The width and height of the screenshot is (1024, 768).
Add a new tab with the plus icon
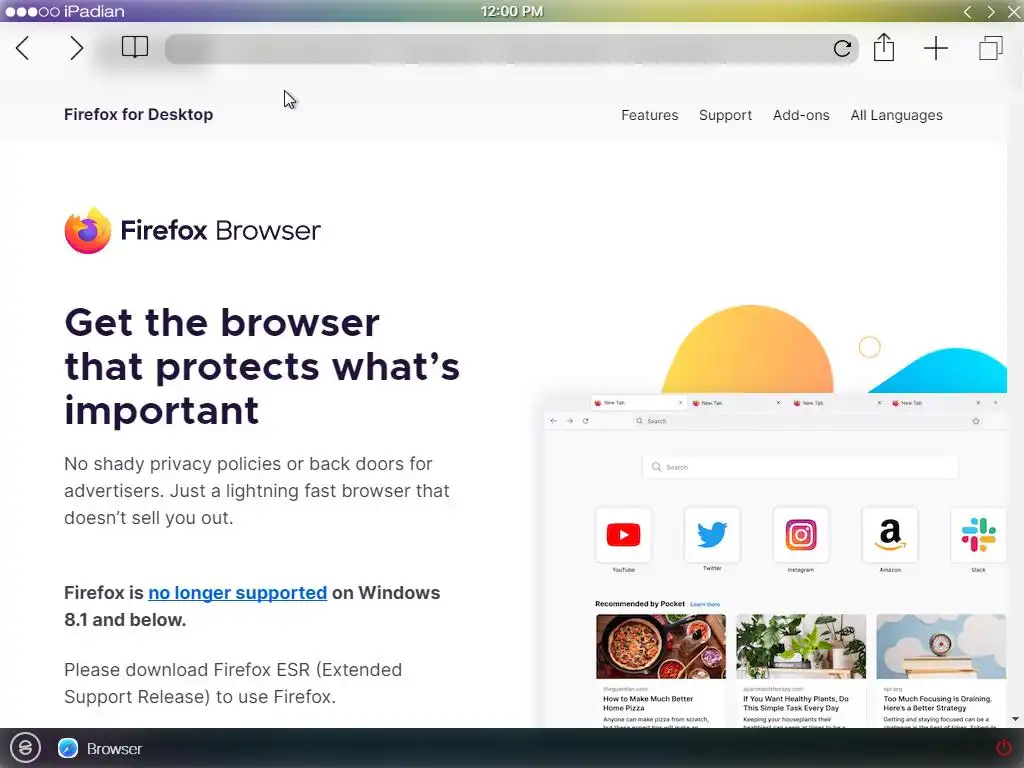936,48
